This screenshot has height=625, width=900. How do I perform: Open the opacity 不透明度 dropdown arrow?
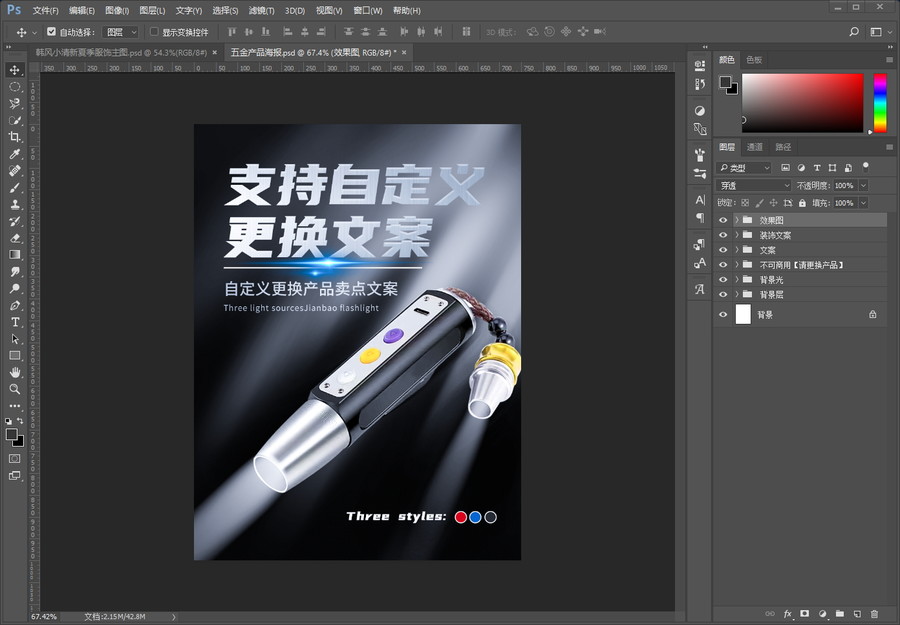pyautogui.click(x=863, y=185)
